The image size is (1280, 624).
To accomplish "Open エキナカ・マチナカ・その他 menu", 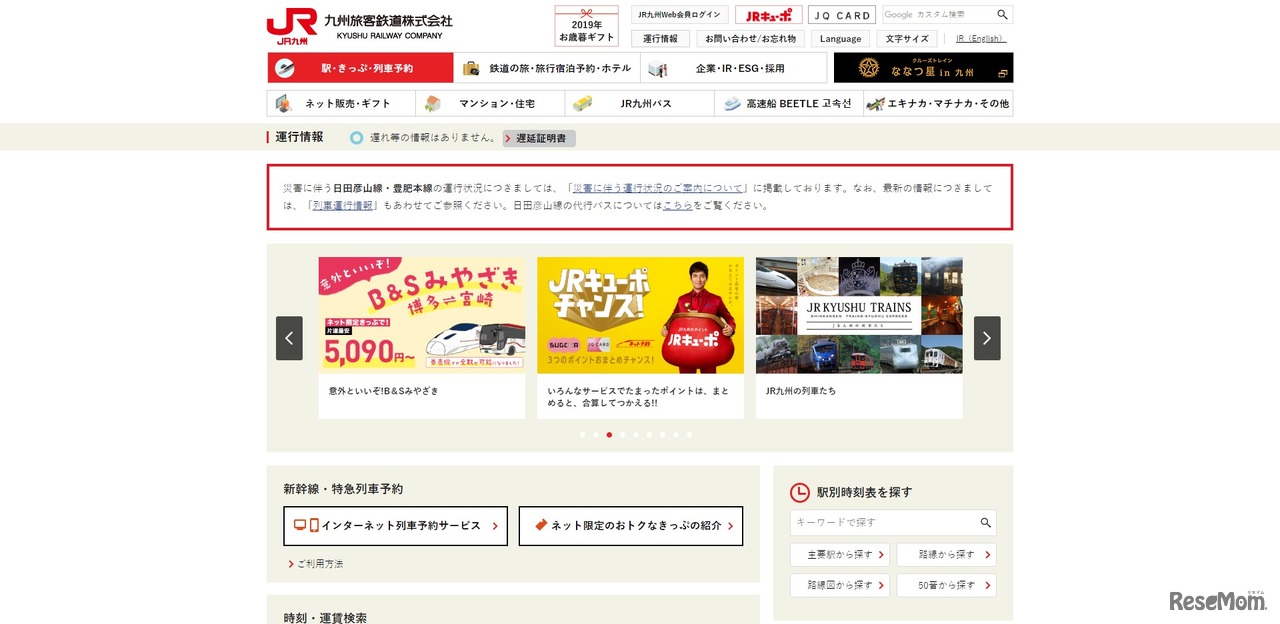I will 938,103.
